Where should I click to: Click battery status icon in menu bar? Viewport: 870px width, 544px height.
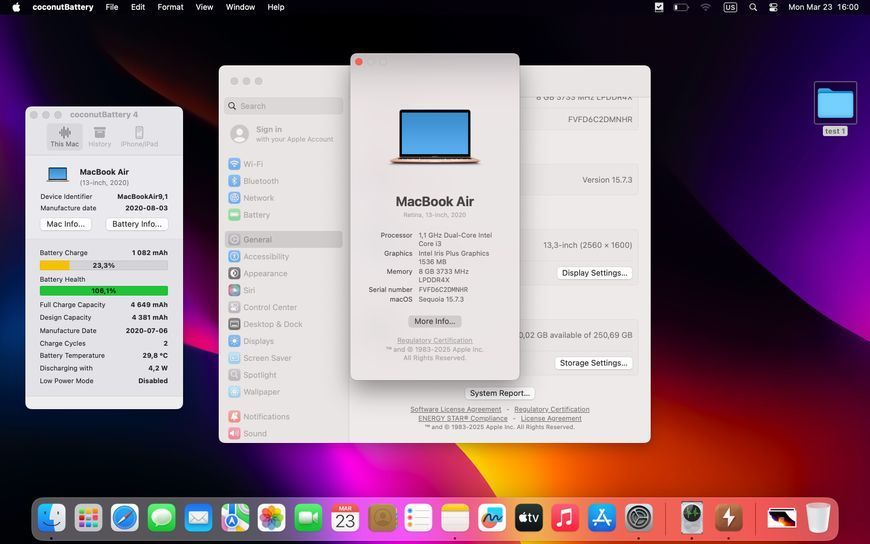coord(681,7)
